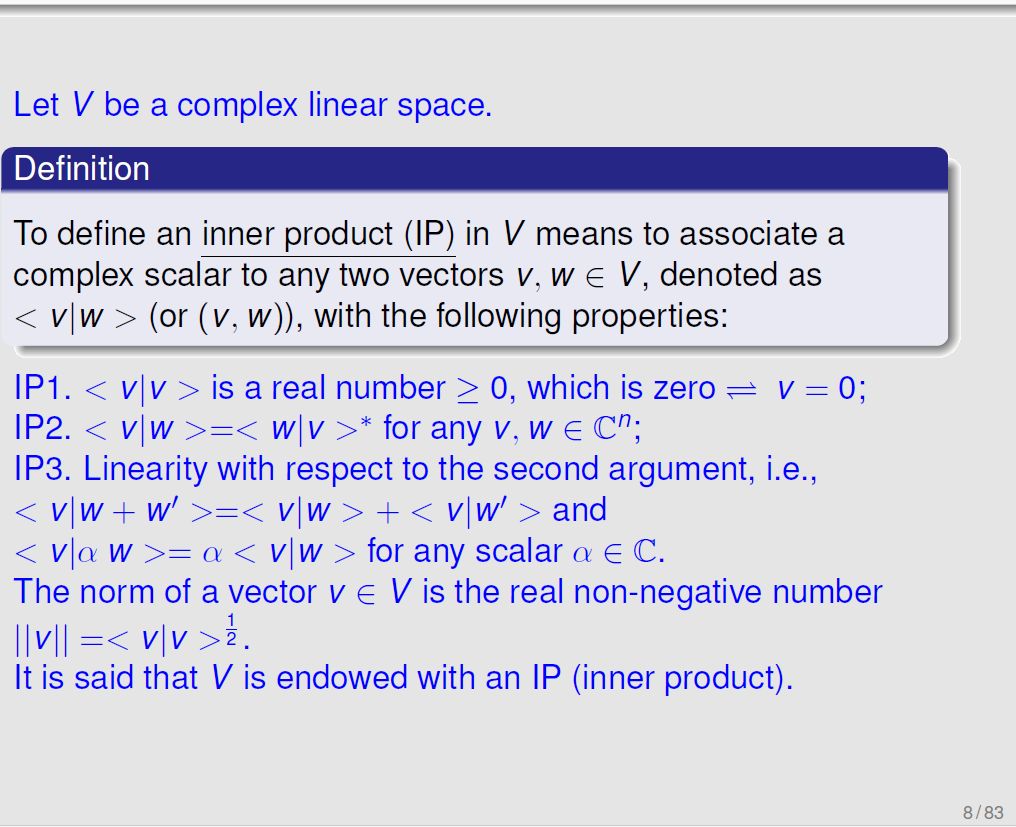
Task: Click the one-half exponent in the norm formula
Action: click(231, 631)
